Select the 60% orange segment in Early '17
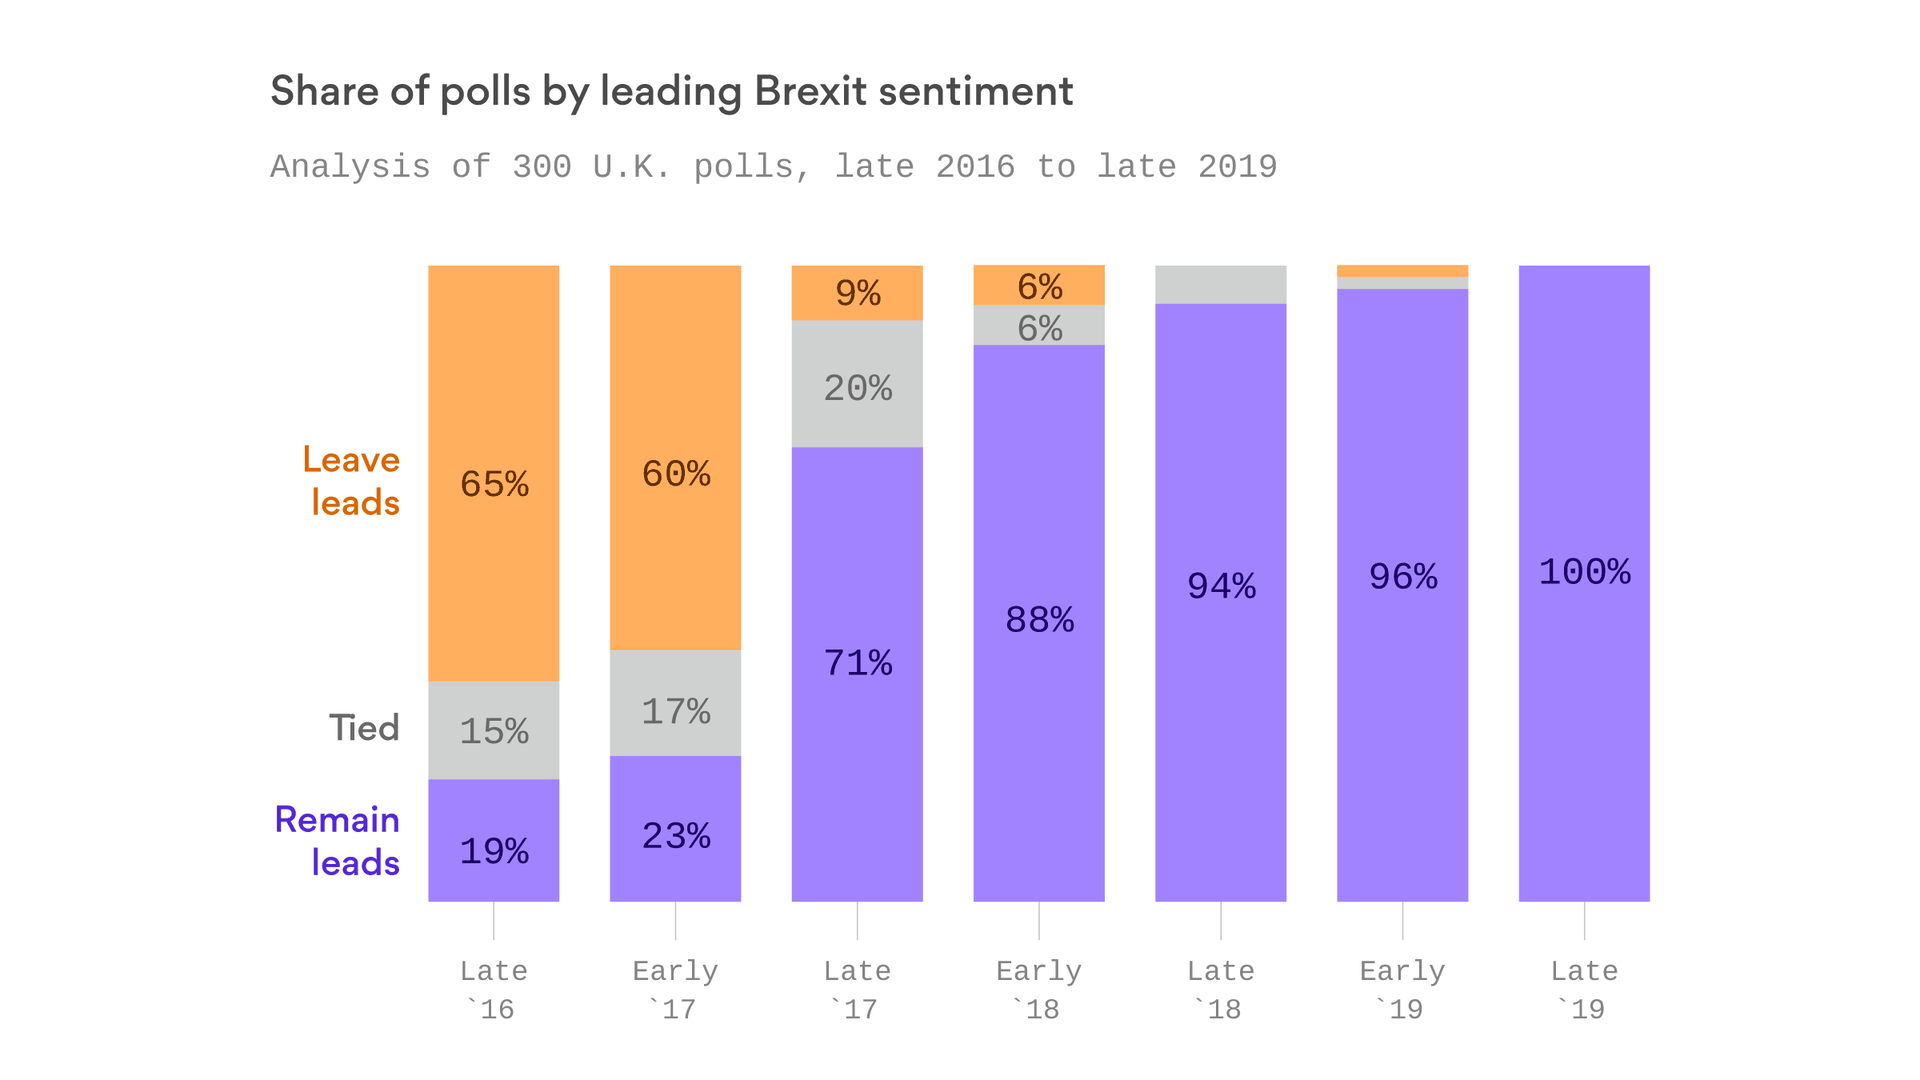 pos(675,457)
